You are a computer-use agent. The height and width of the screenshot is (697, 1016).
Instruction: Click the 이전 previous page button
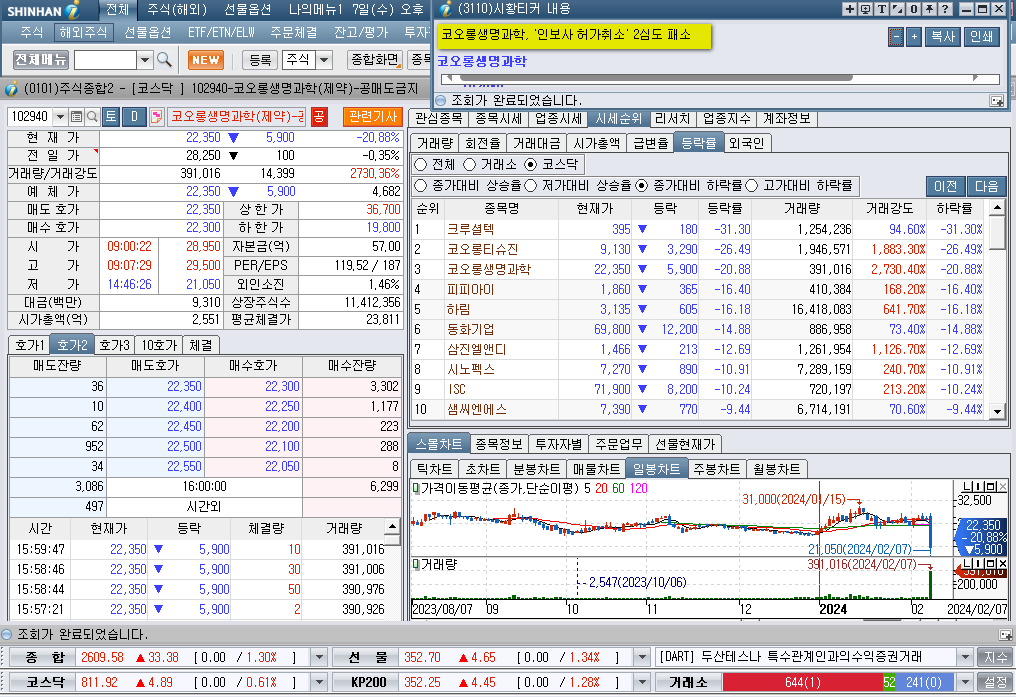(x=945, y=187)
